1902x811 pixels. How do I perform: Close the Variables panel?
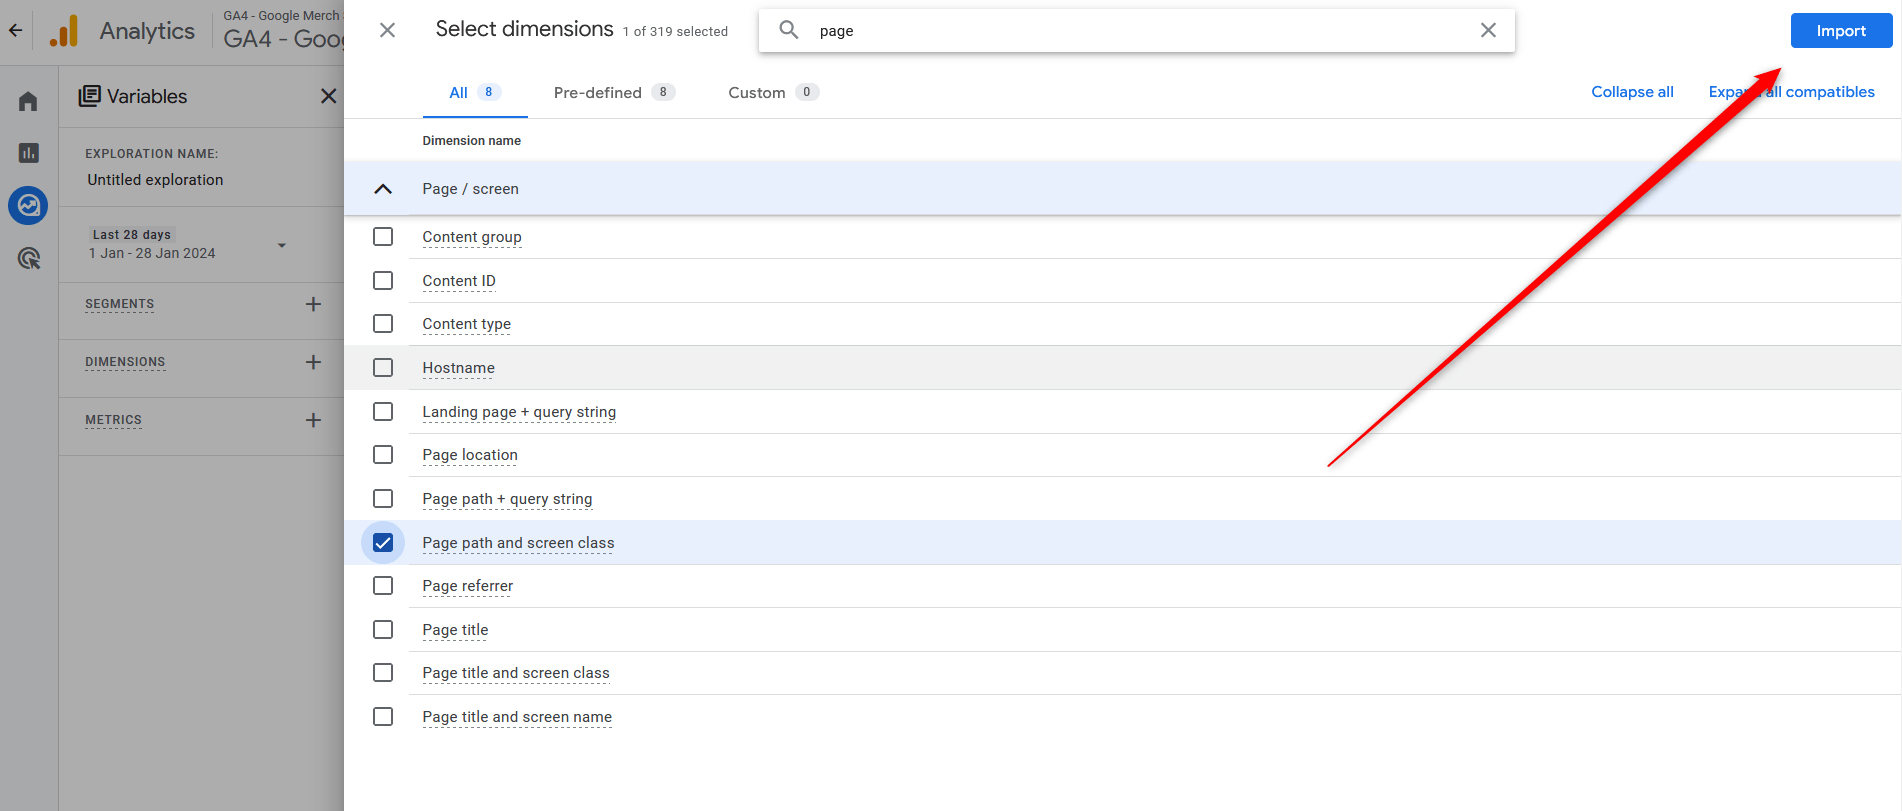(x=328, y=96)
